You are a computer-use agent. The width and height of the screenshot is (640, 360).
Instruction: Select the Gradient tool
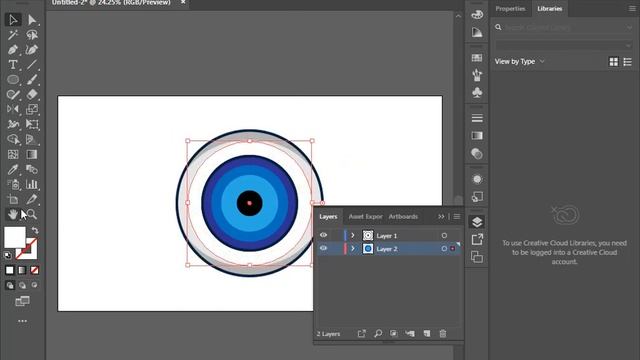pos(32,154)
